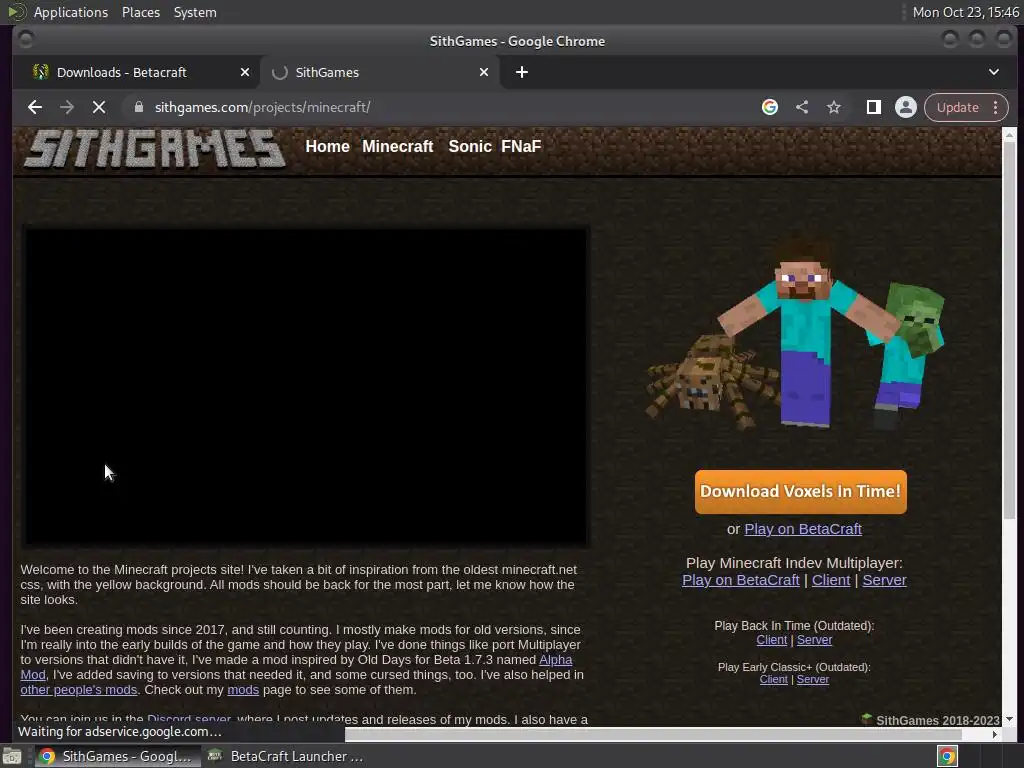Open the Back In Time Client link
The image size is (1024, 768).
coord(771,640)
